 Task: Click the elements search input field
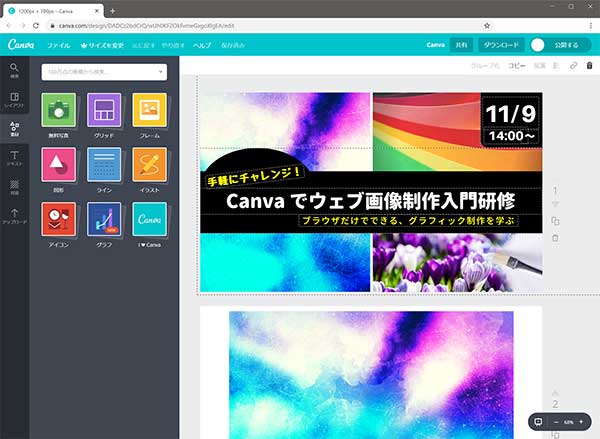(x=104, y=72)
